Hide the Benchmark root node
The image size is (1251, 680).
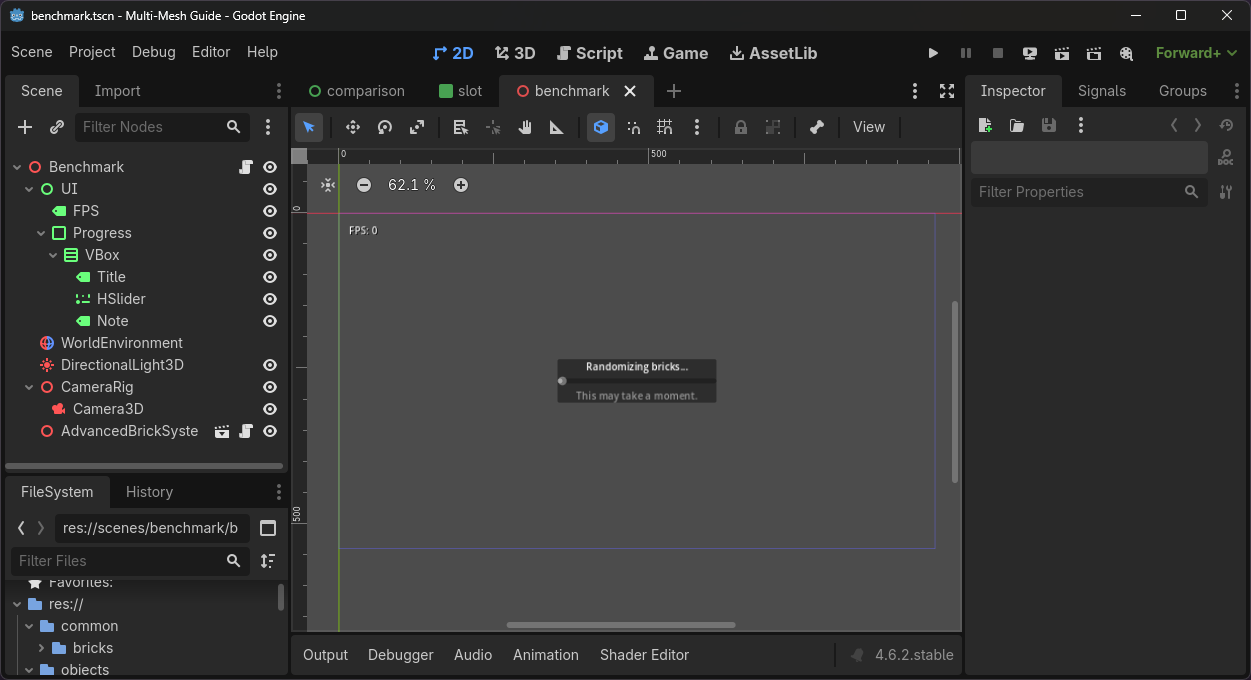270,167
